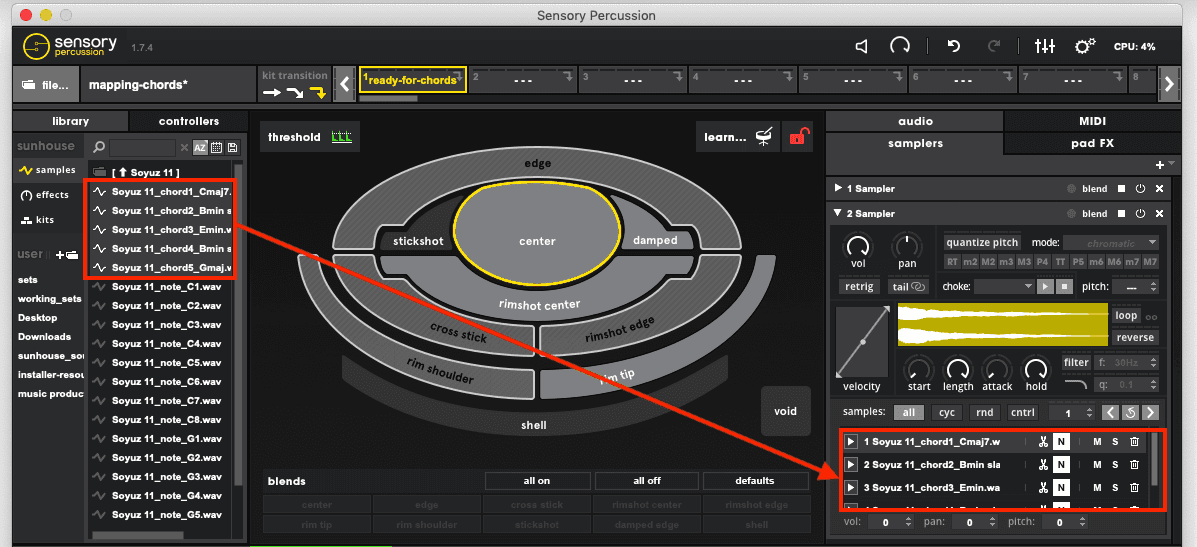This screenshot has height=547, width=1197.
Task: Click the scissors icon for chord1_Cmaj7 sample
Action: (x=1043, y=441)
